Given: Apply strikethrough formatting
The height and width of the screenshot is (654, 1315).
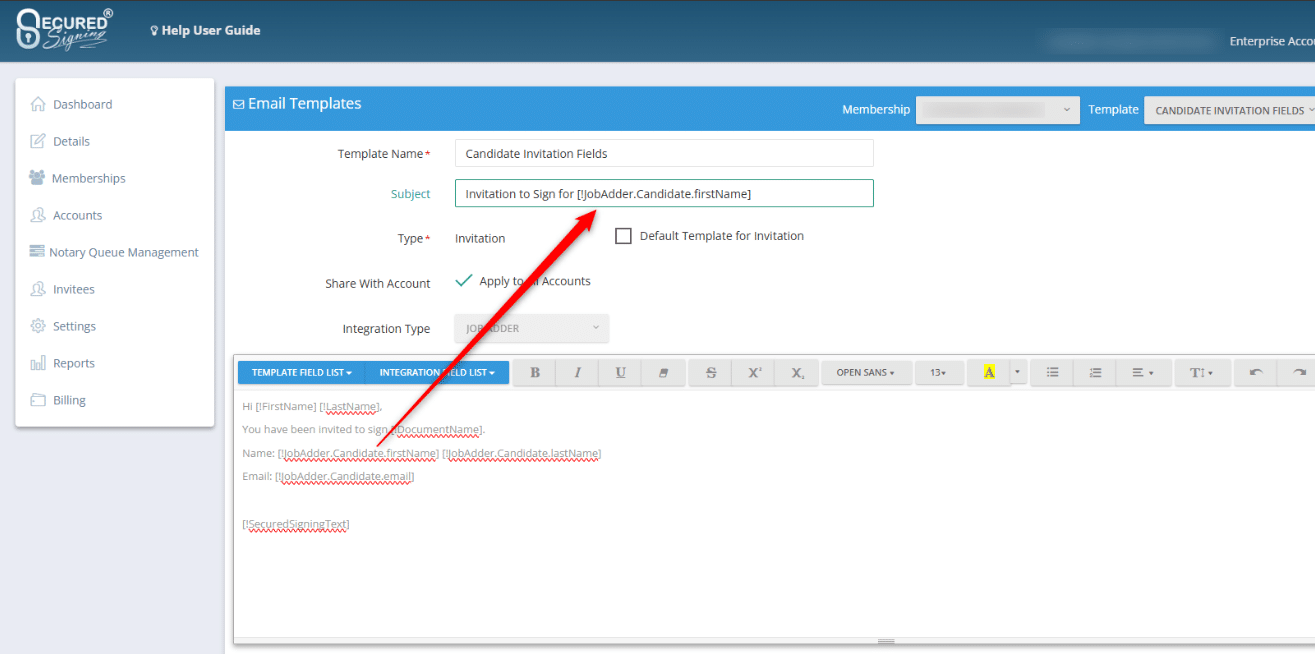Looking at the screenshot, I should coord(711,372).
